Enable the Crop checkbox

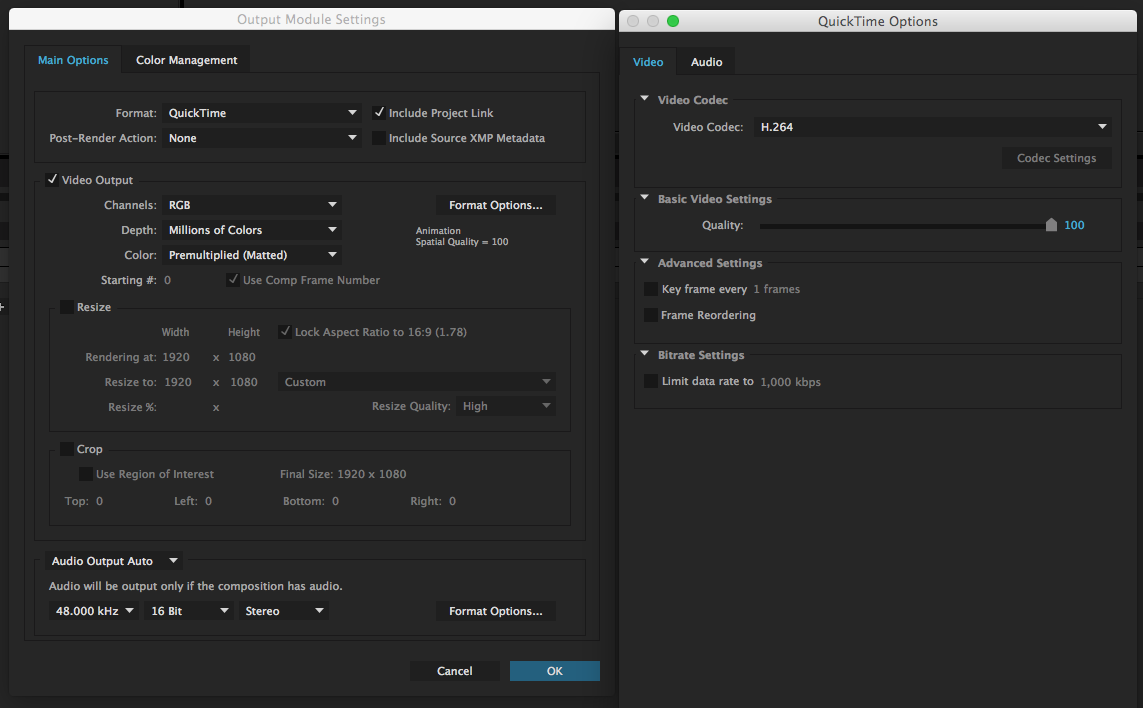point(67,448)
